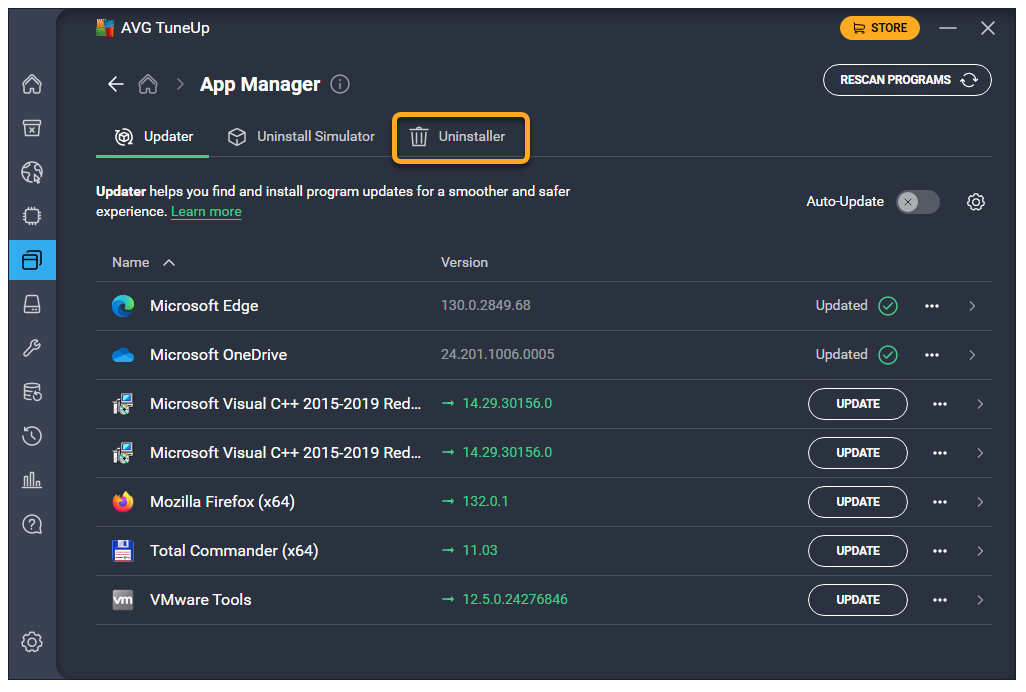Open the disk drive sidebar icon
The height and width of the screenshot is (692, 1026).
[x=32, y=304]
